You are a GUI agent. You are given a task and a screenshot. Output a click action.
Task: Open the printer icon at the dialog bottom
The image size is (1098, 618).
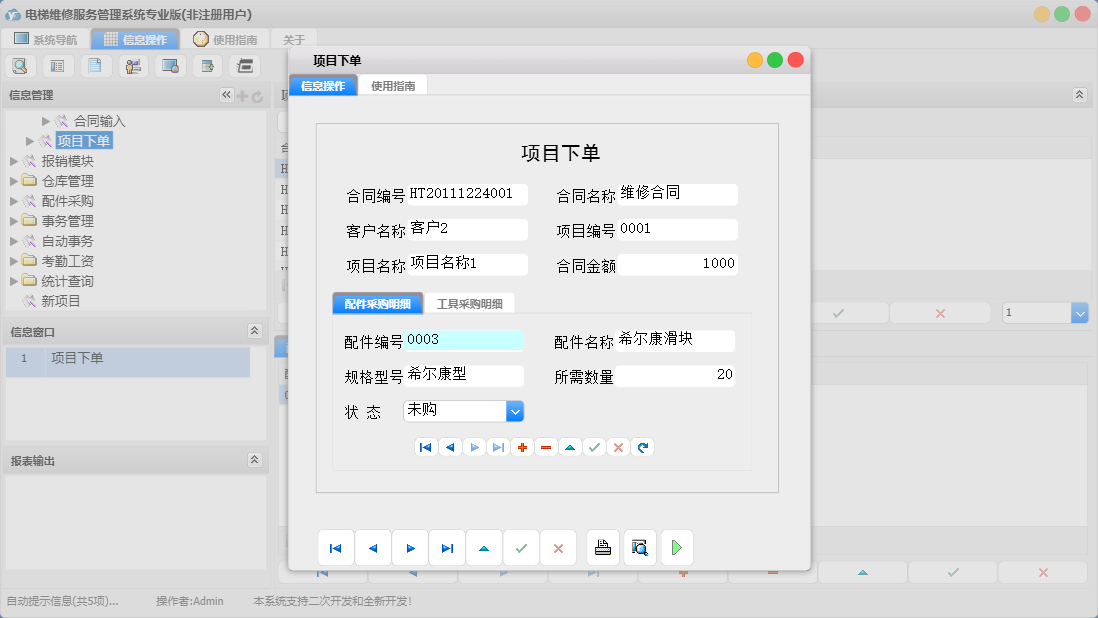602,547
